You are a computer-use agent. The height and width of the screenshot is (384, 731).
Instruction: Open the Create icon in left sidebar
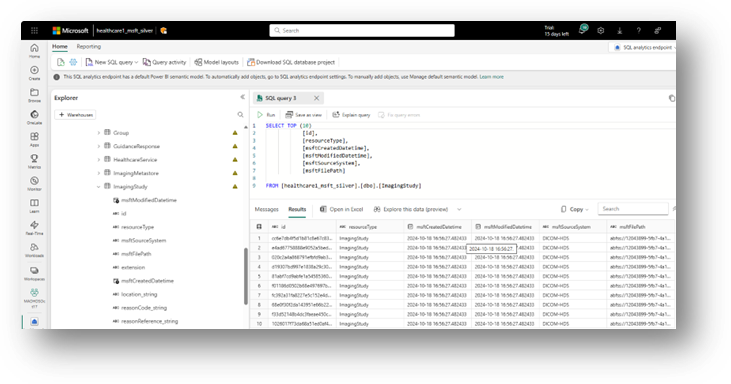click(34, 70)
